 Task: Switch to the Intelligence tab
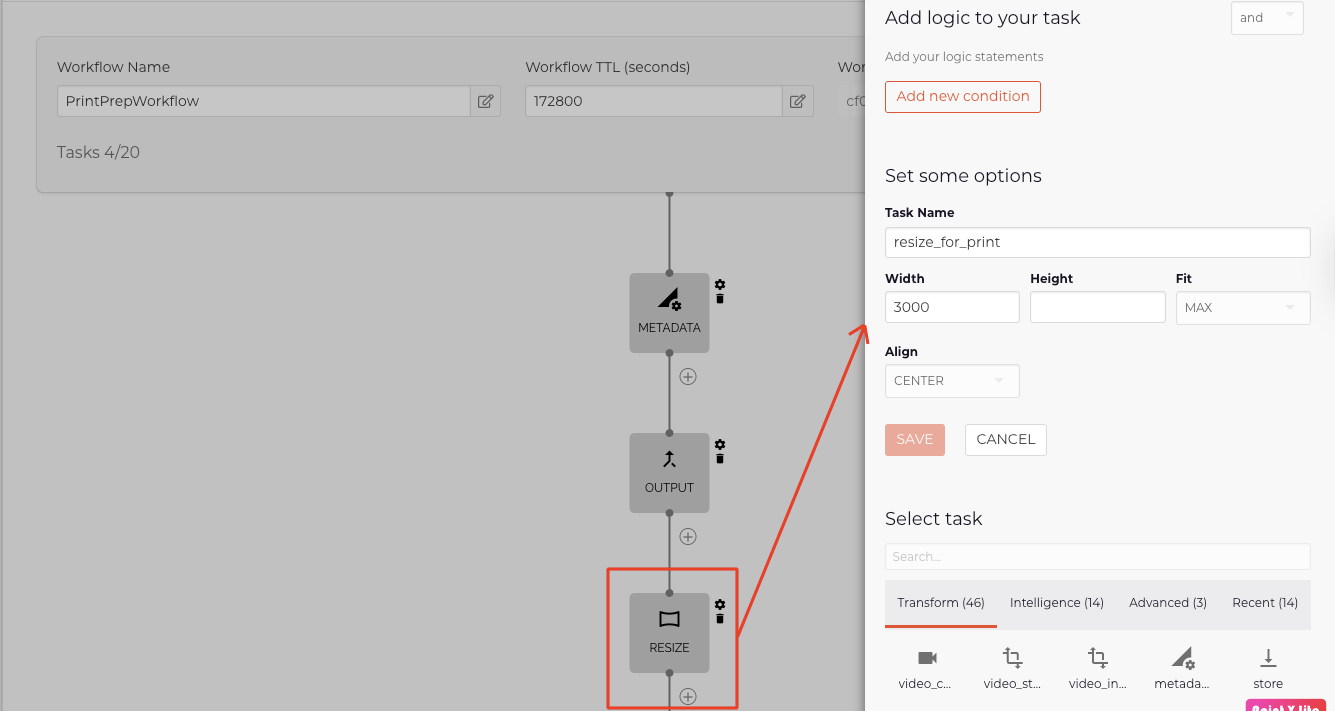pyautogui.click(x=1056, y=602)
